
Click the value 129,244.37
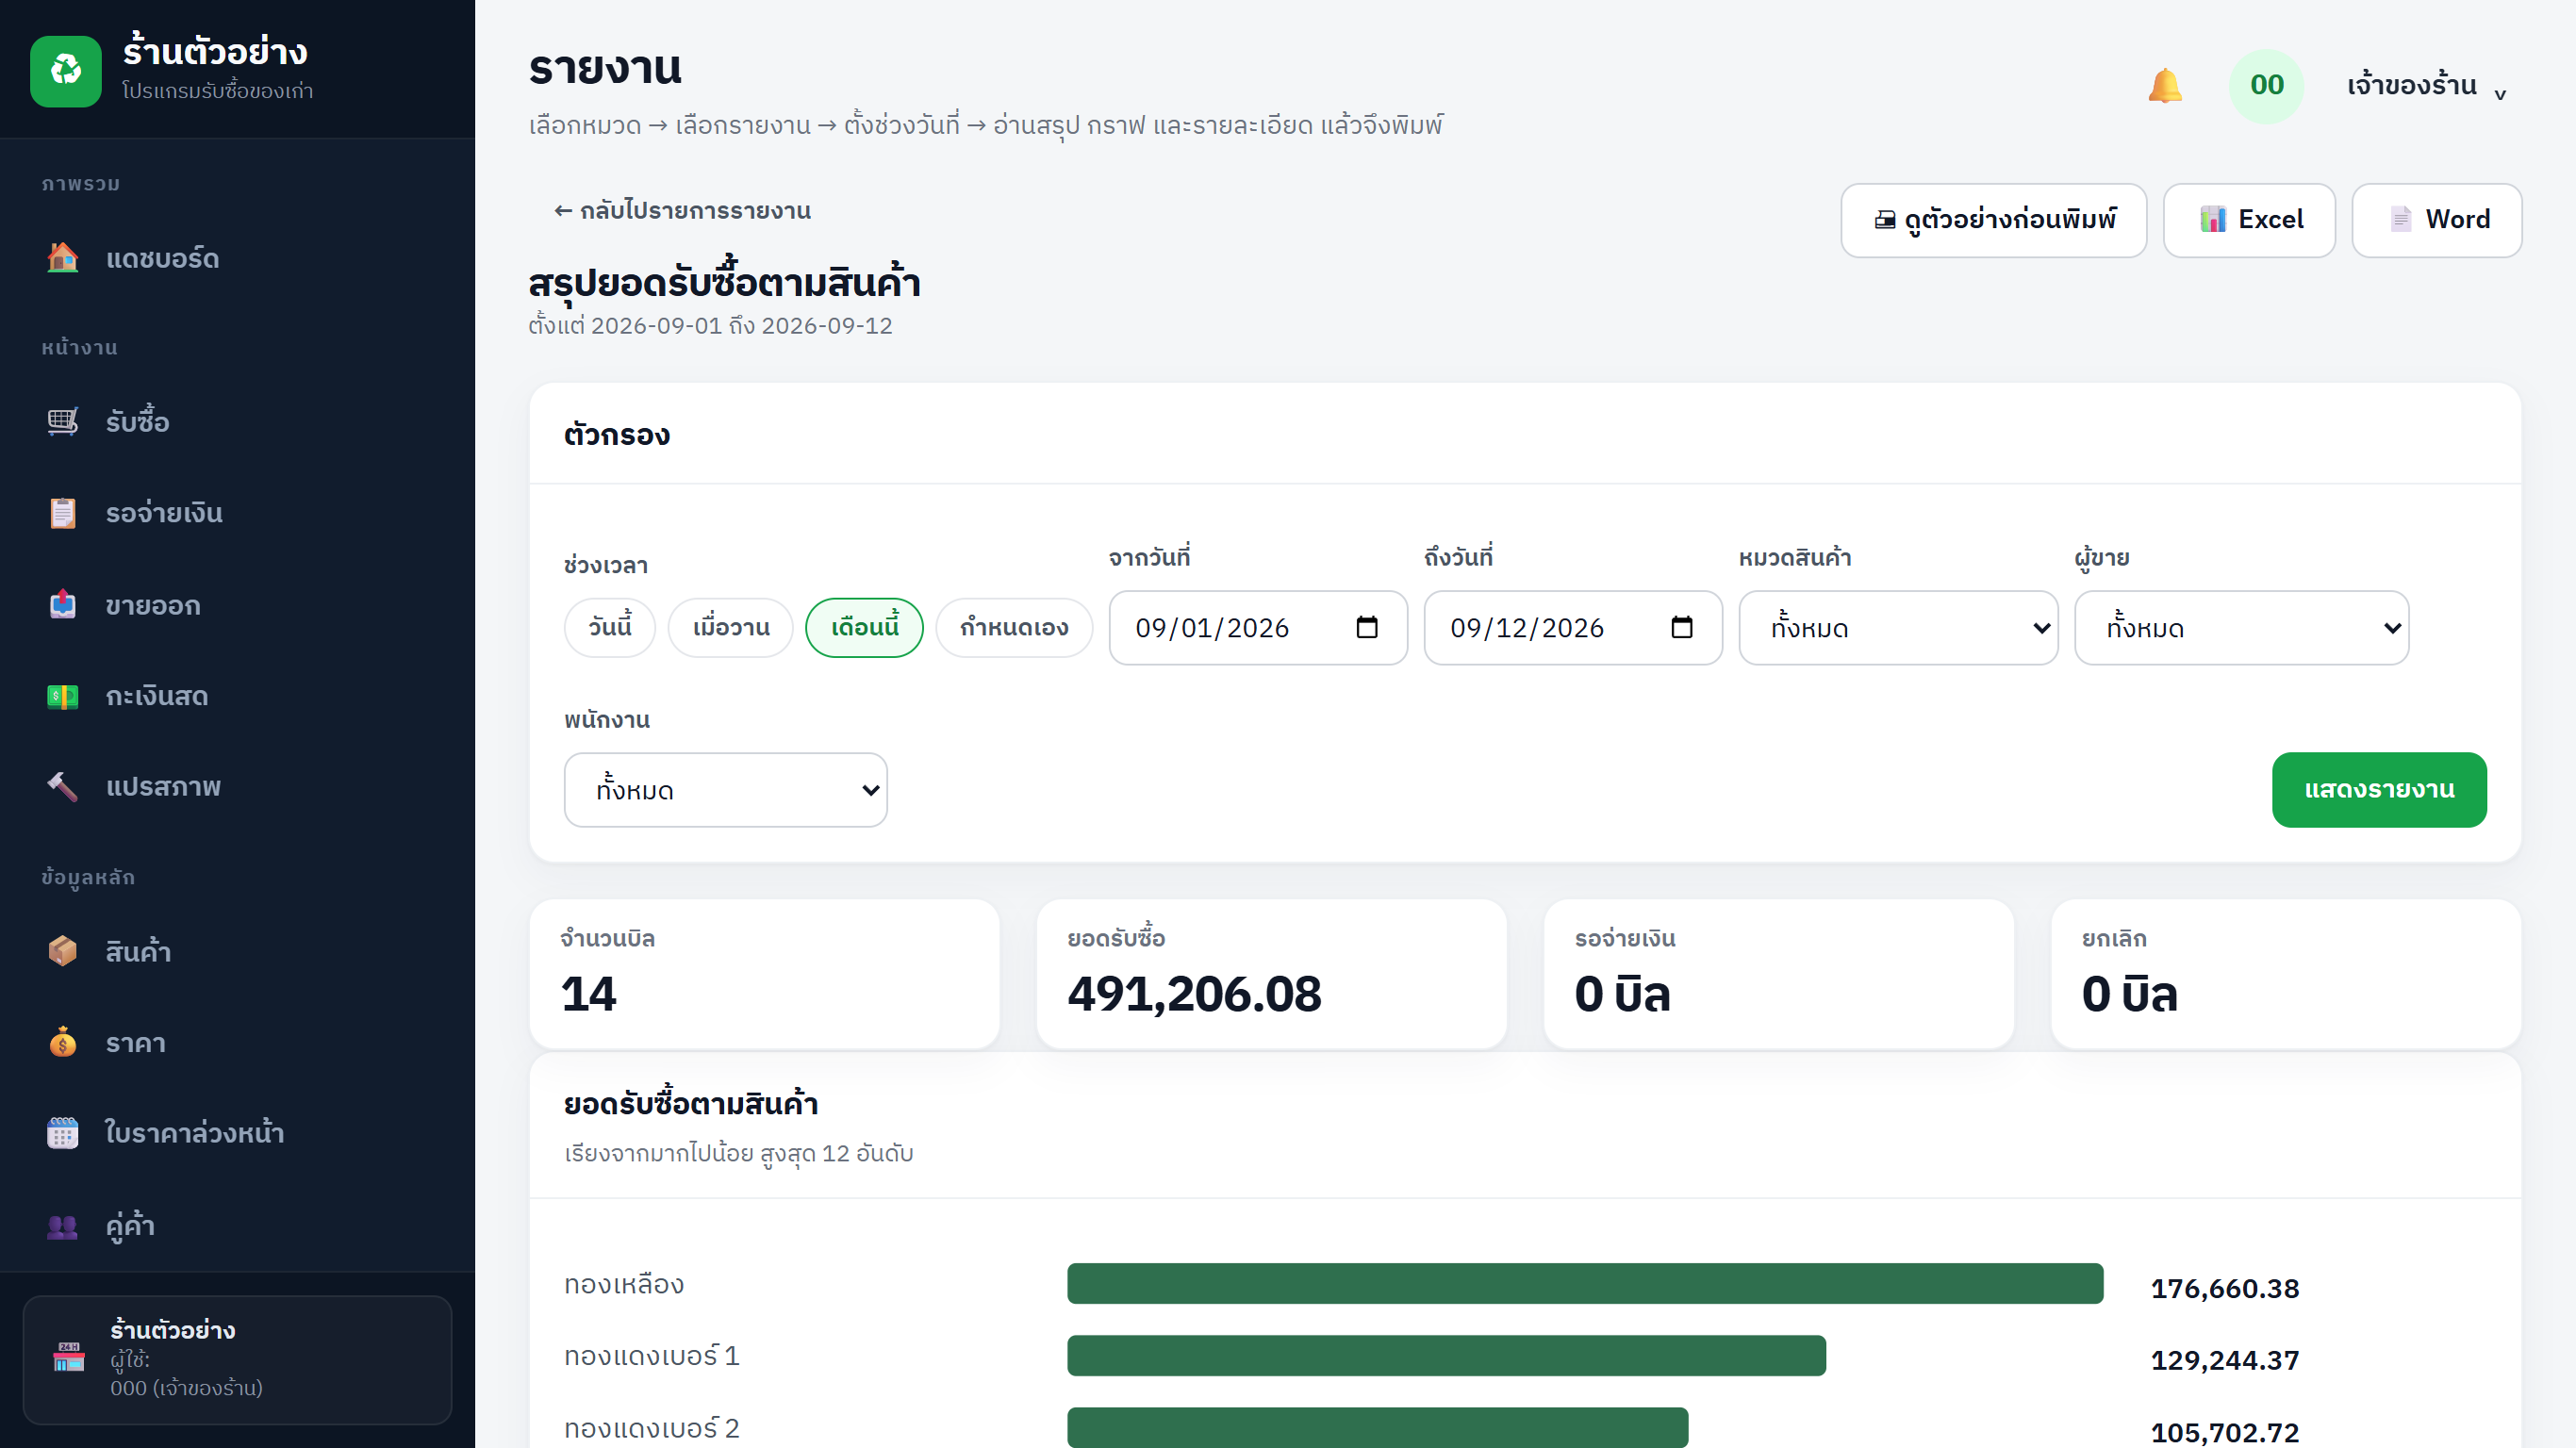pos(2225,1361)
